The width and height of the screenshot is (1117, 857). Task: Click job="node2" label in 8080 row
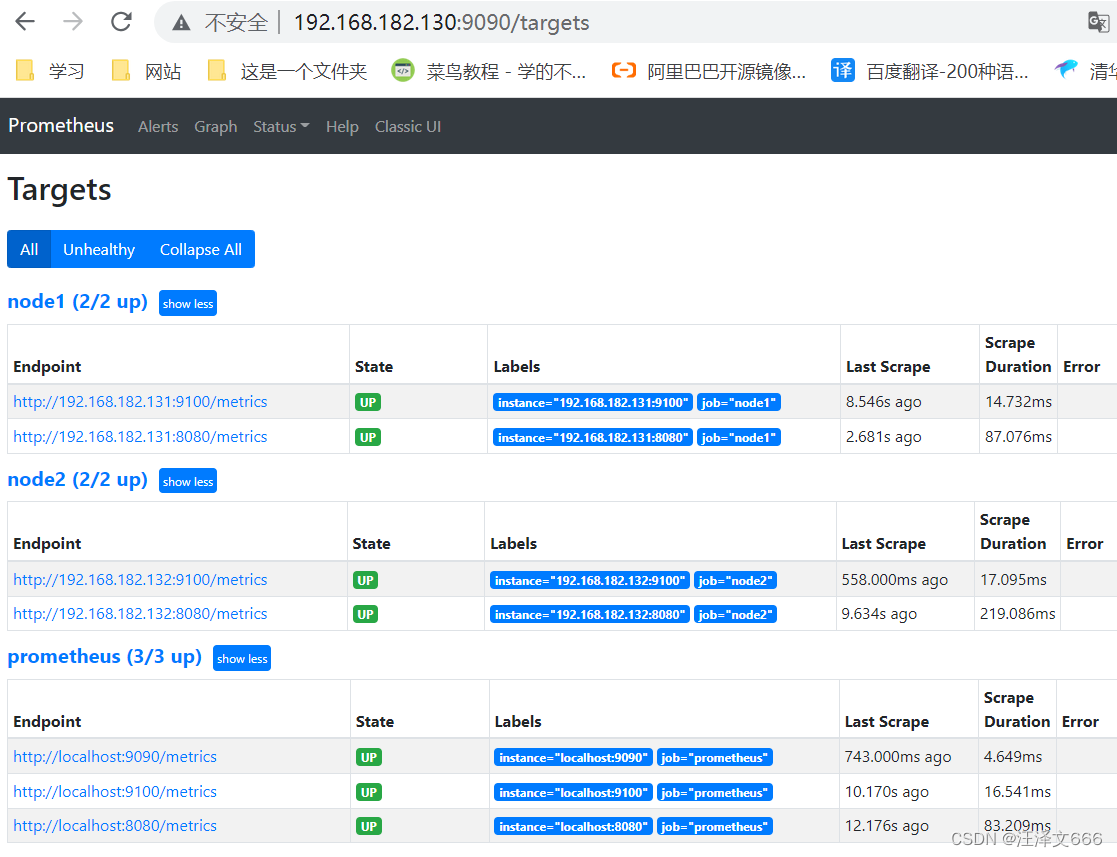pos(735,615)
